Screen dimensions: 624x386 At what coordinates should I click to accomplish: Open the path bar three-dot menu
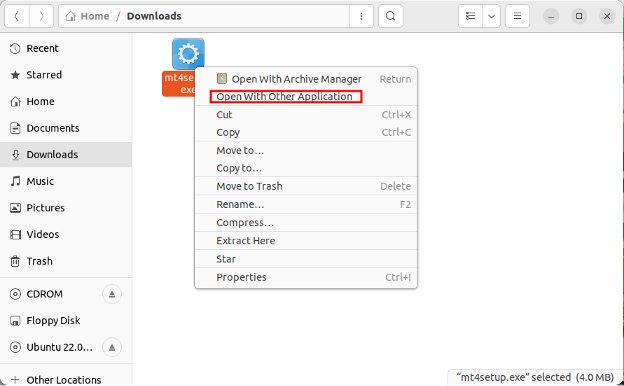click(x=361, y=16)
